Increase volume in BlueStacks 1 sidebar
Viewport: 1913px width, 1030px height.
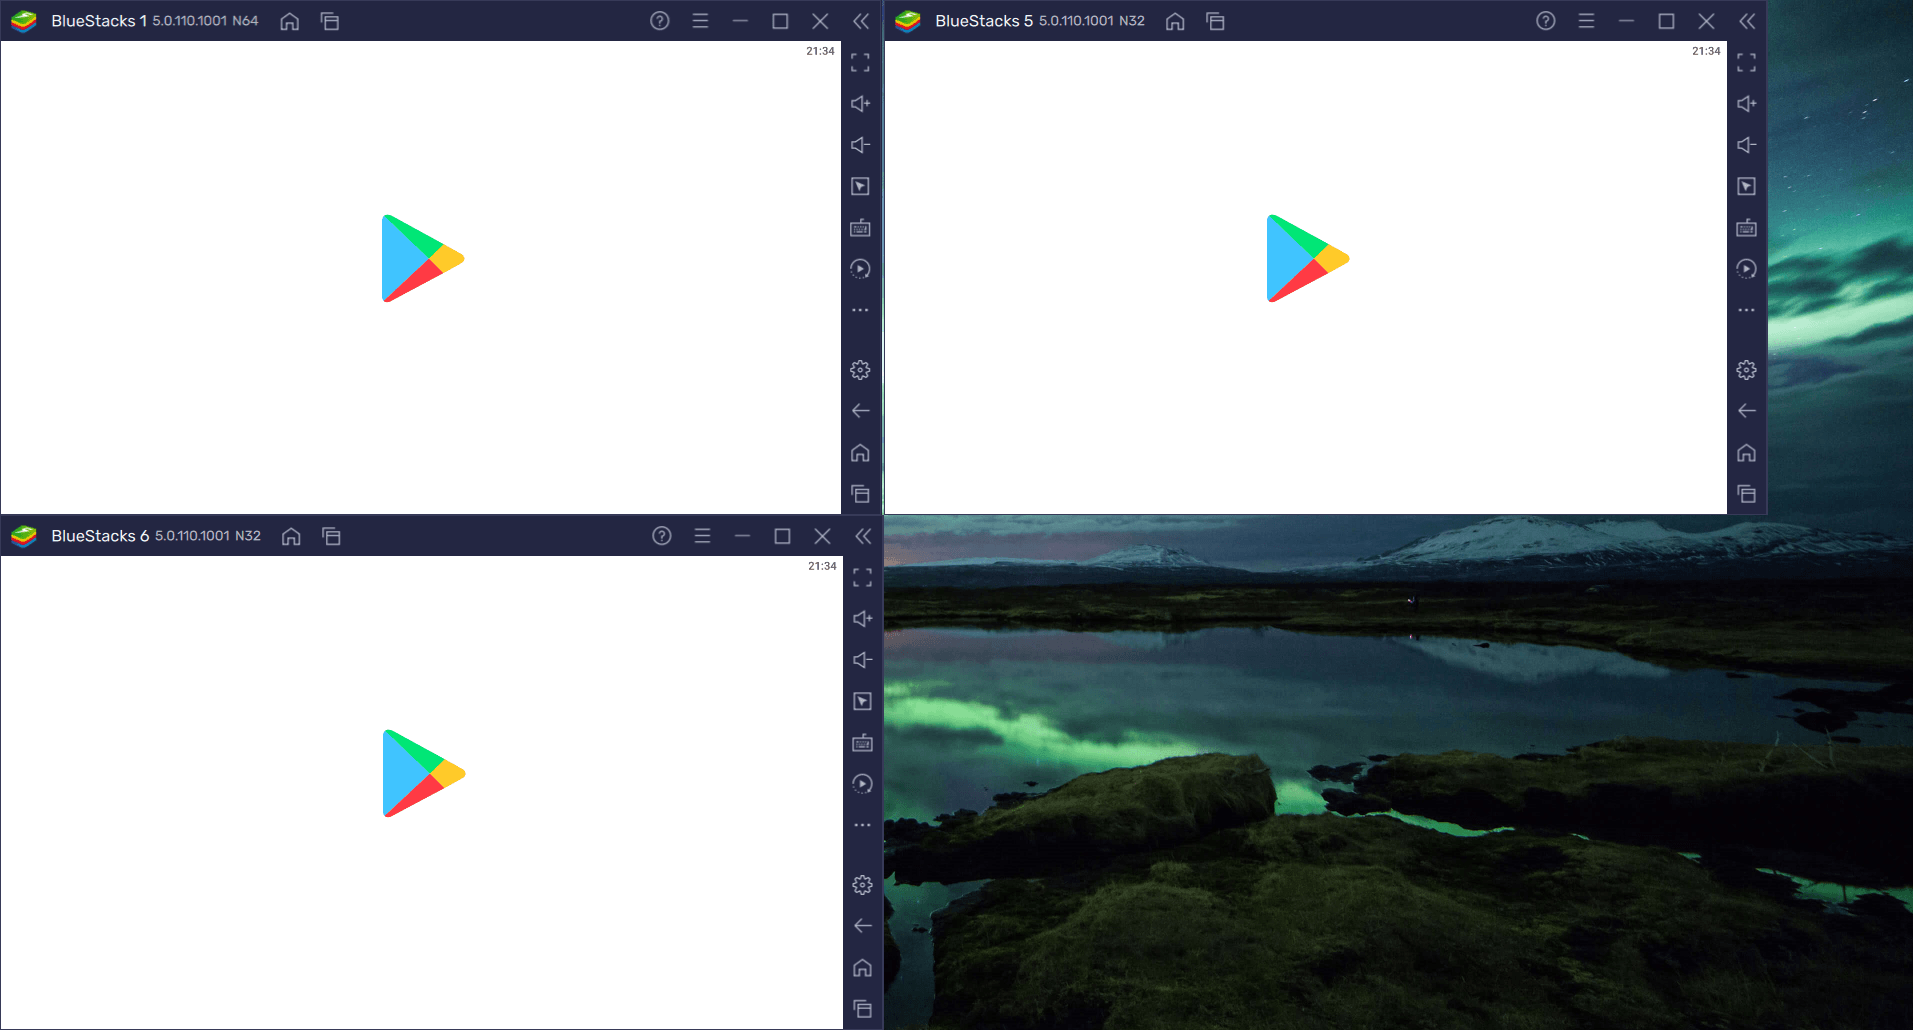(860, 104)
